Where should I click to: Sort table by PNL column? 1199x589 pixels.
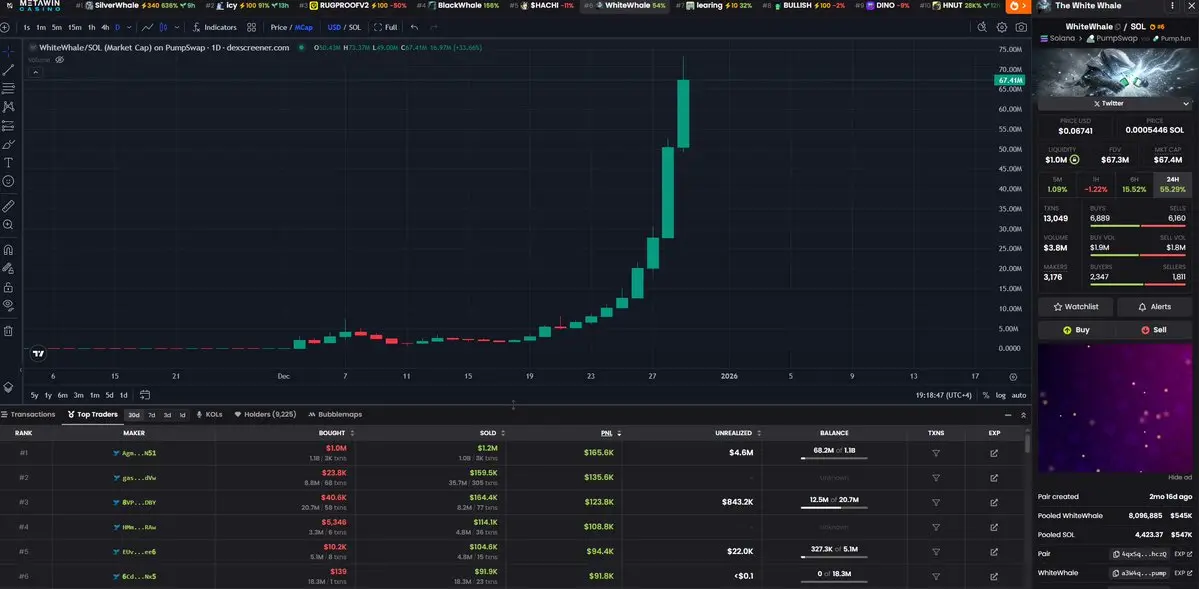point(609,433)
